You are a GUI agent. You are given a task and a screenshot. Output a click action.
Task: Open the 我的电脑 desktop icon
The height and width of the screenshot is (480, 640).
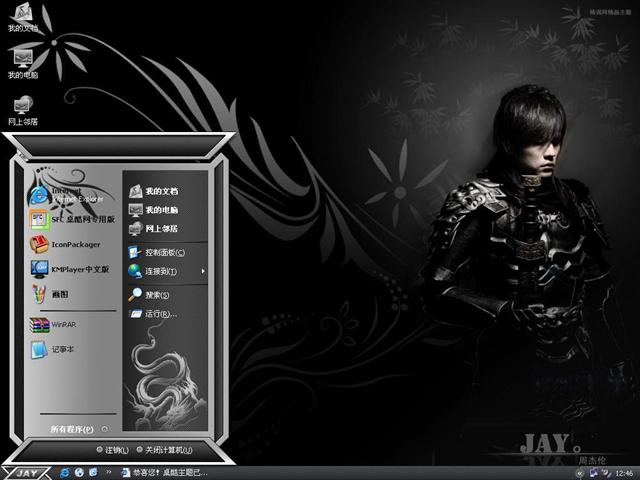[23, 64]
